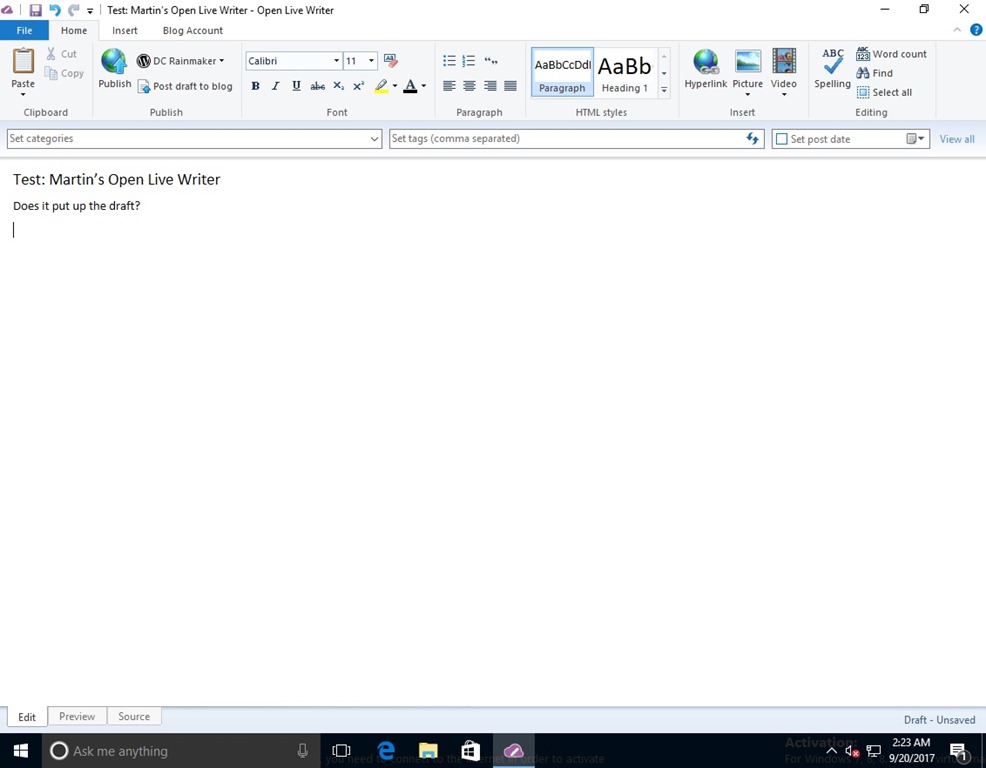The image size is (986, 768).
Task: Switch to the Source view tab
Action: tap(134, 716)
